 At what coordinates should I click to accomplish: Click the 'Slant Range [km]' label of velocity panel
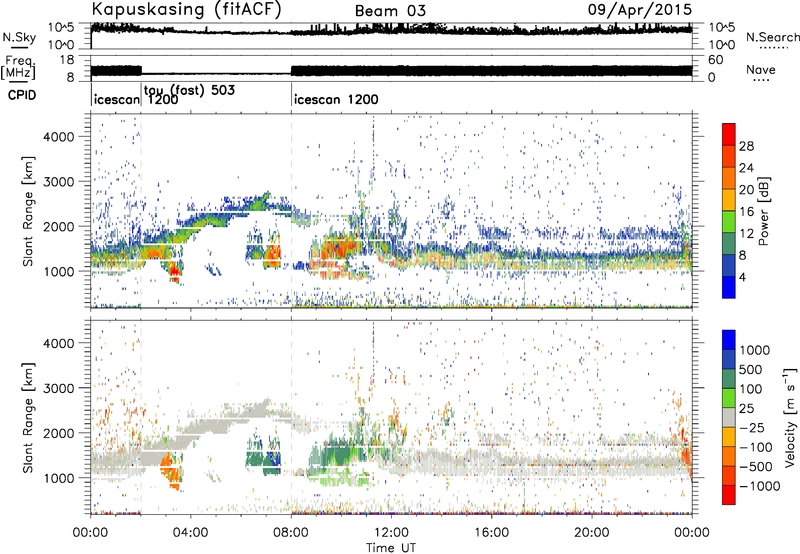click(x=28, y=417)
